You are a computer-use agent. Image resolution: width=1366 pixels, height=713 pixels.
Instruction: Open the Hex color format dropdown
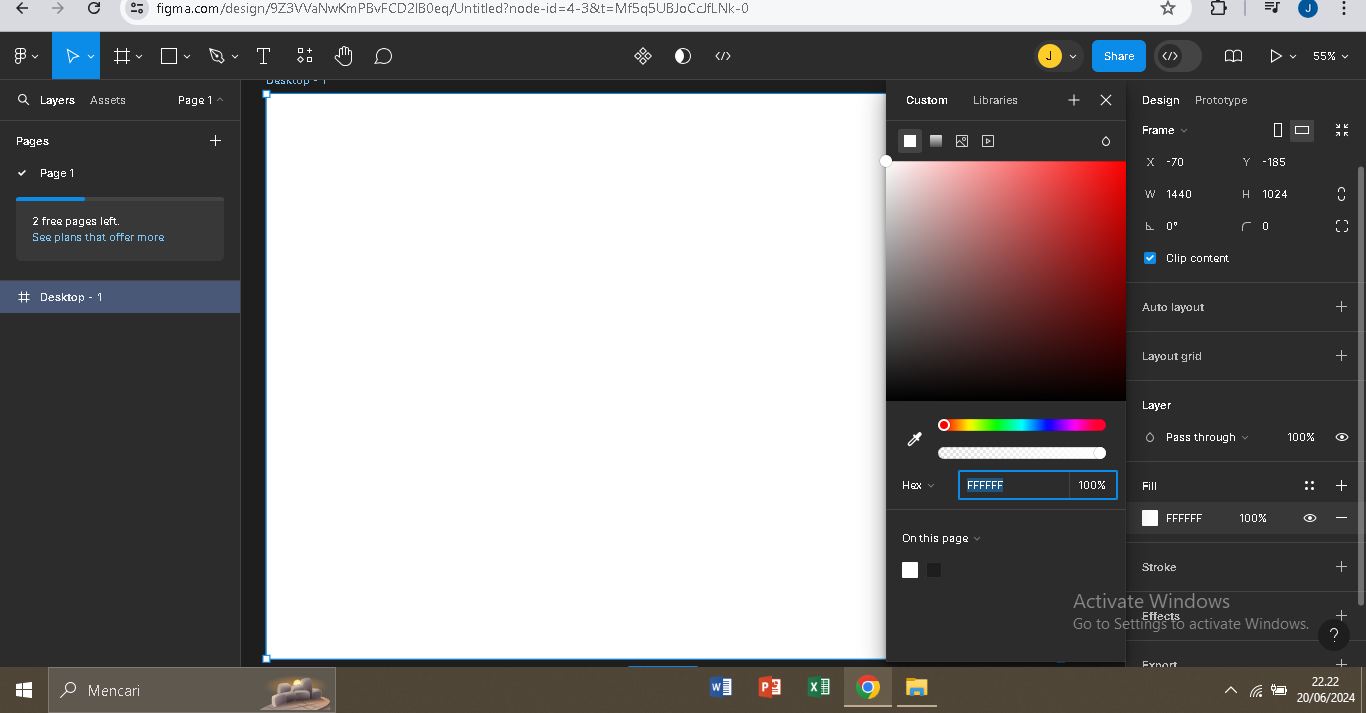point(918,485)
